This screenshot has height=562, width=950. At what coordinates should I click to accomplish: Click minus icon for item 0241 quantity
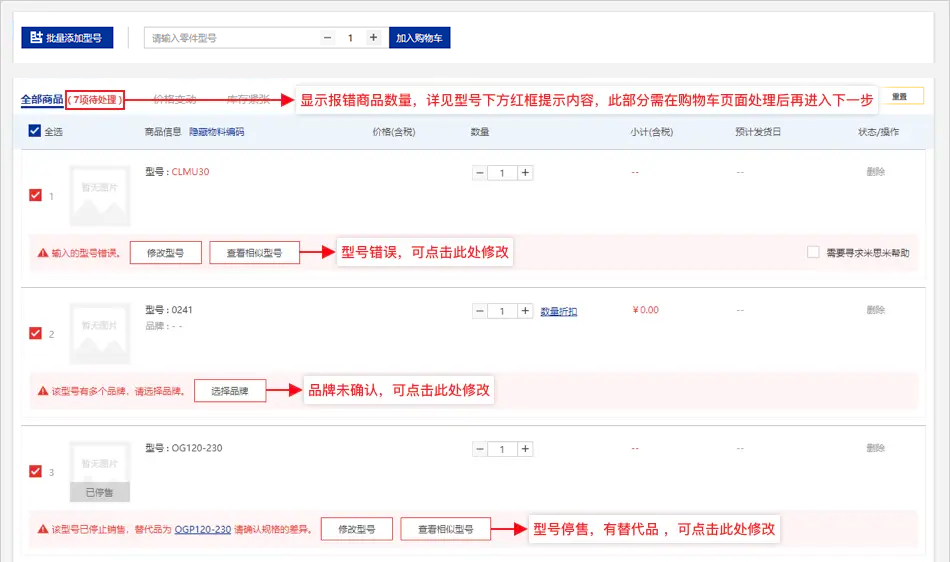click(480, 311)
